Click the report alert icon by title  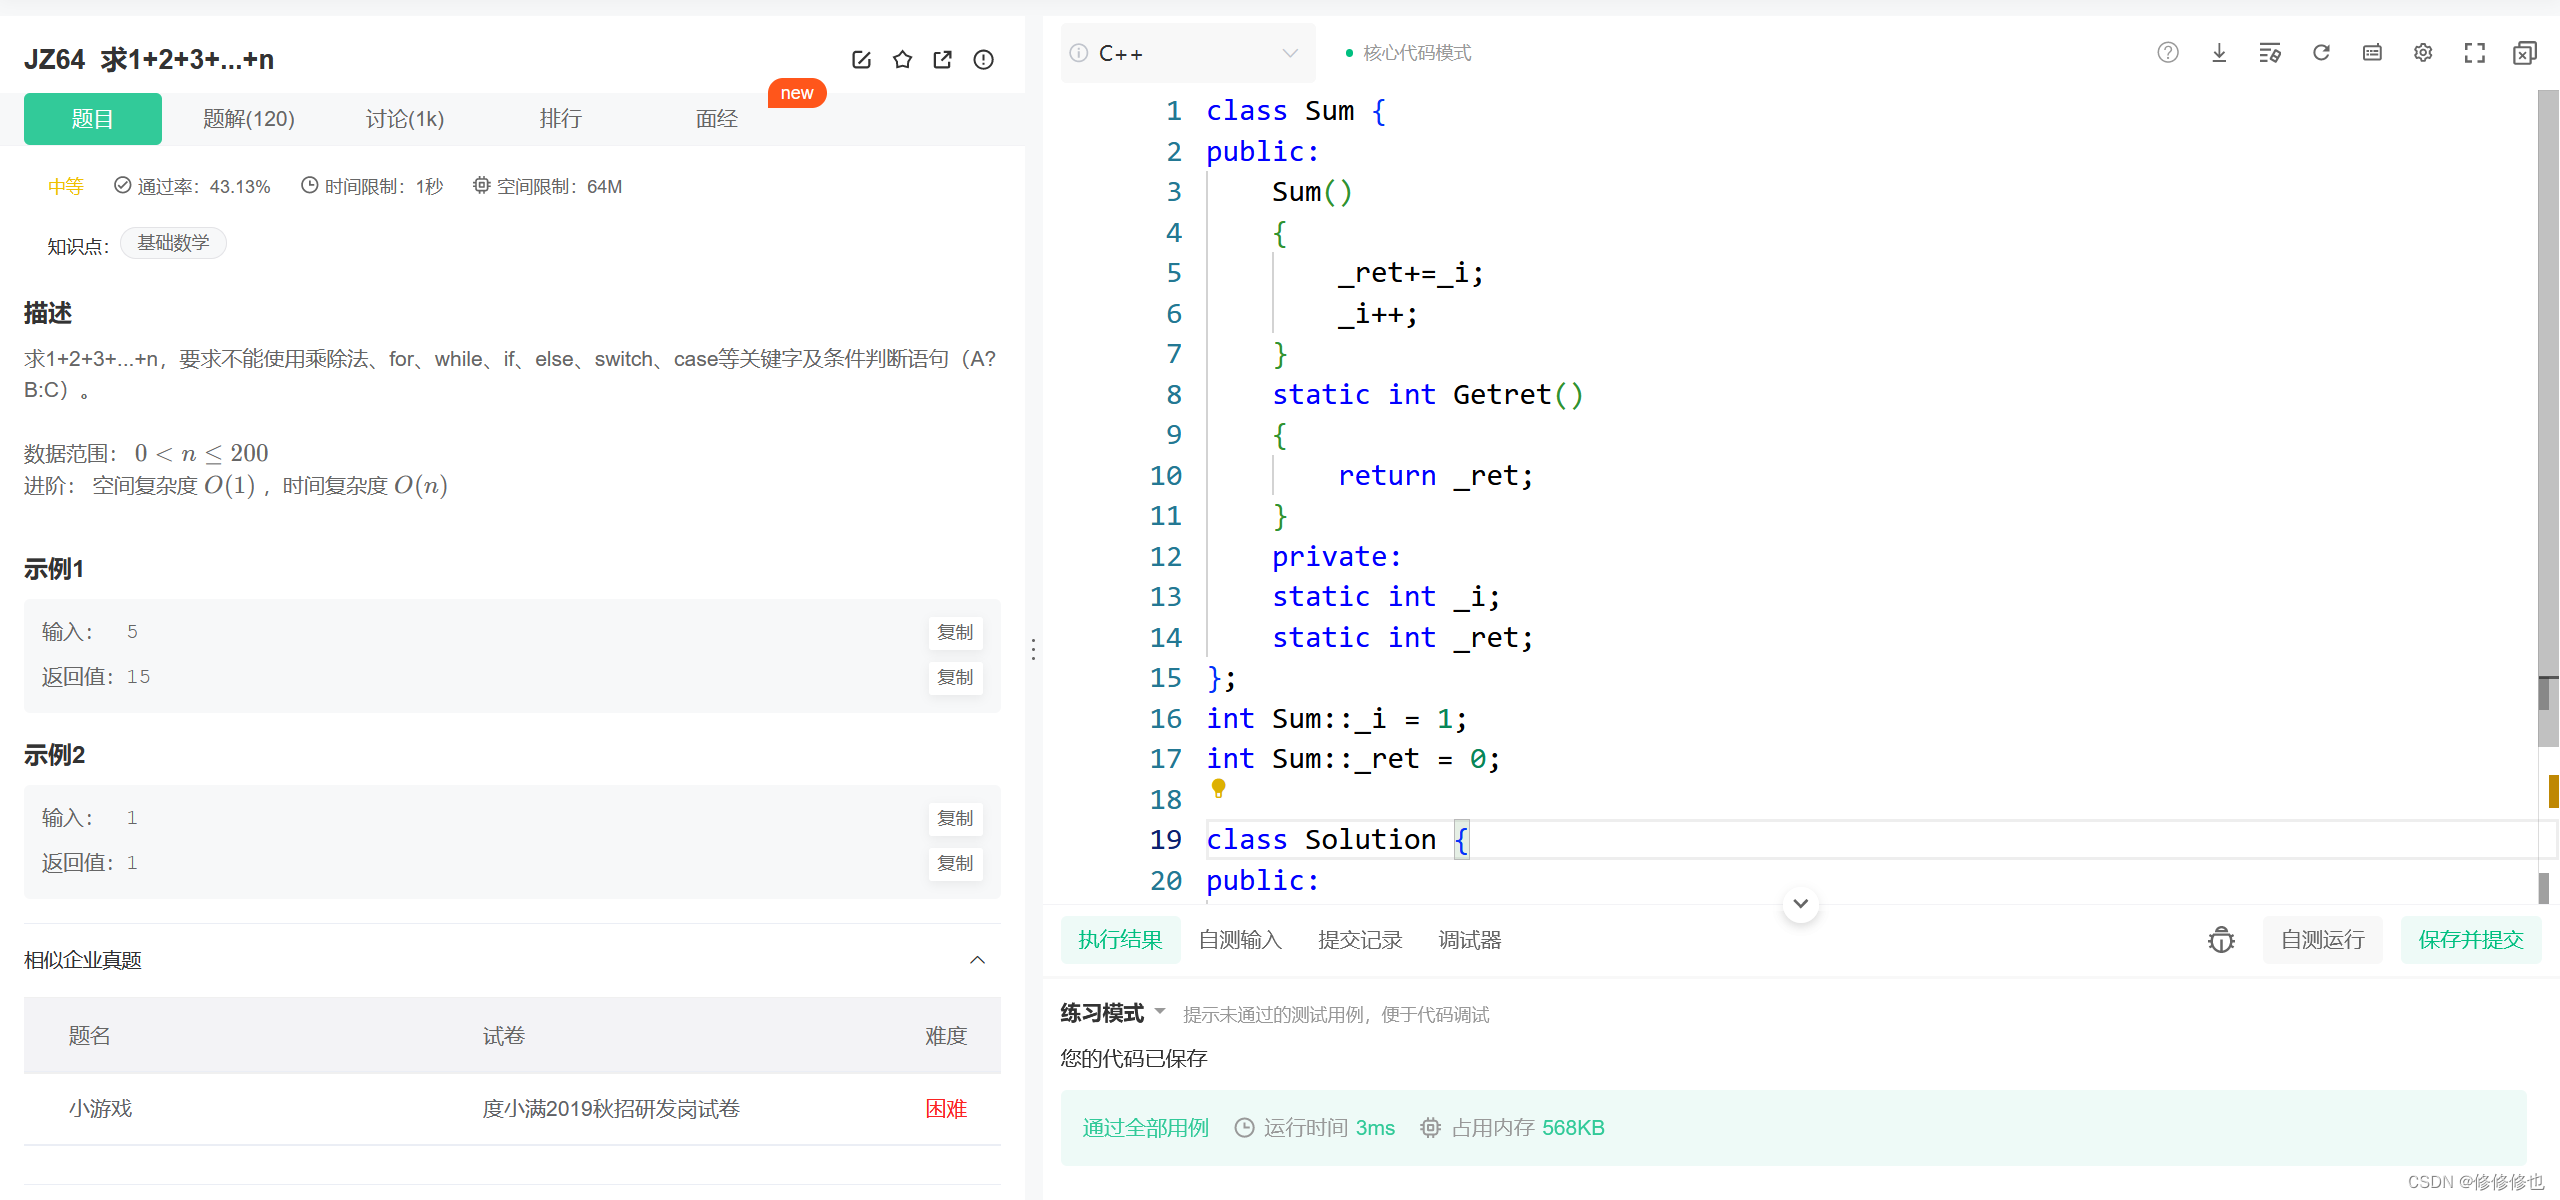tap(983, 60)
